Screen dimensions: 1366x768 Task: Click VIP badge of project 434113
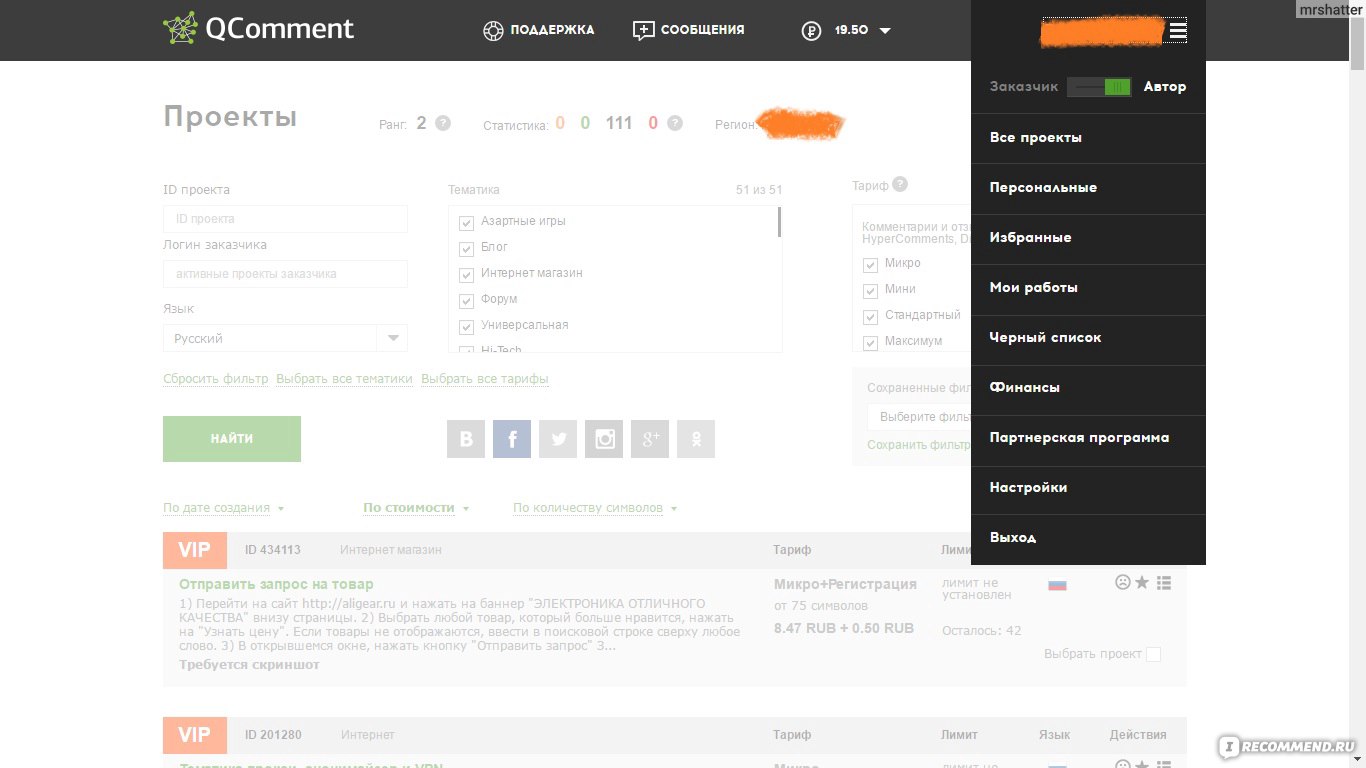click(196, 550)
